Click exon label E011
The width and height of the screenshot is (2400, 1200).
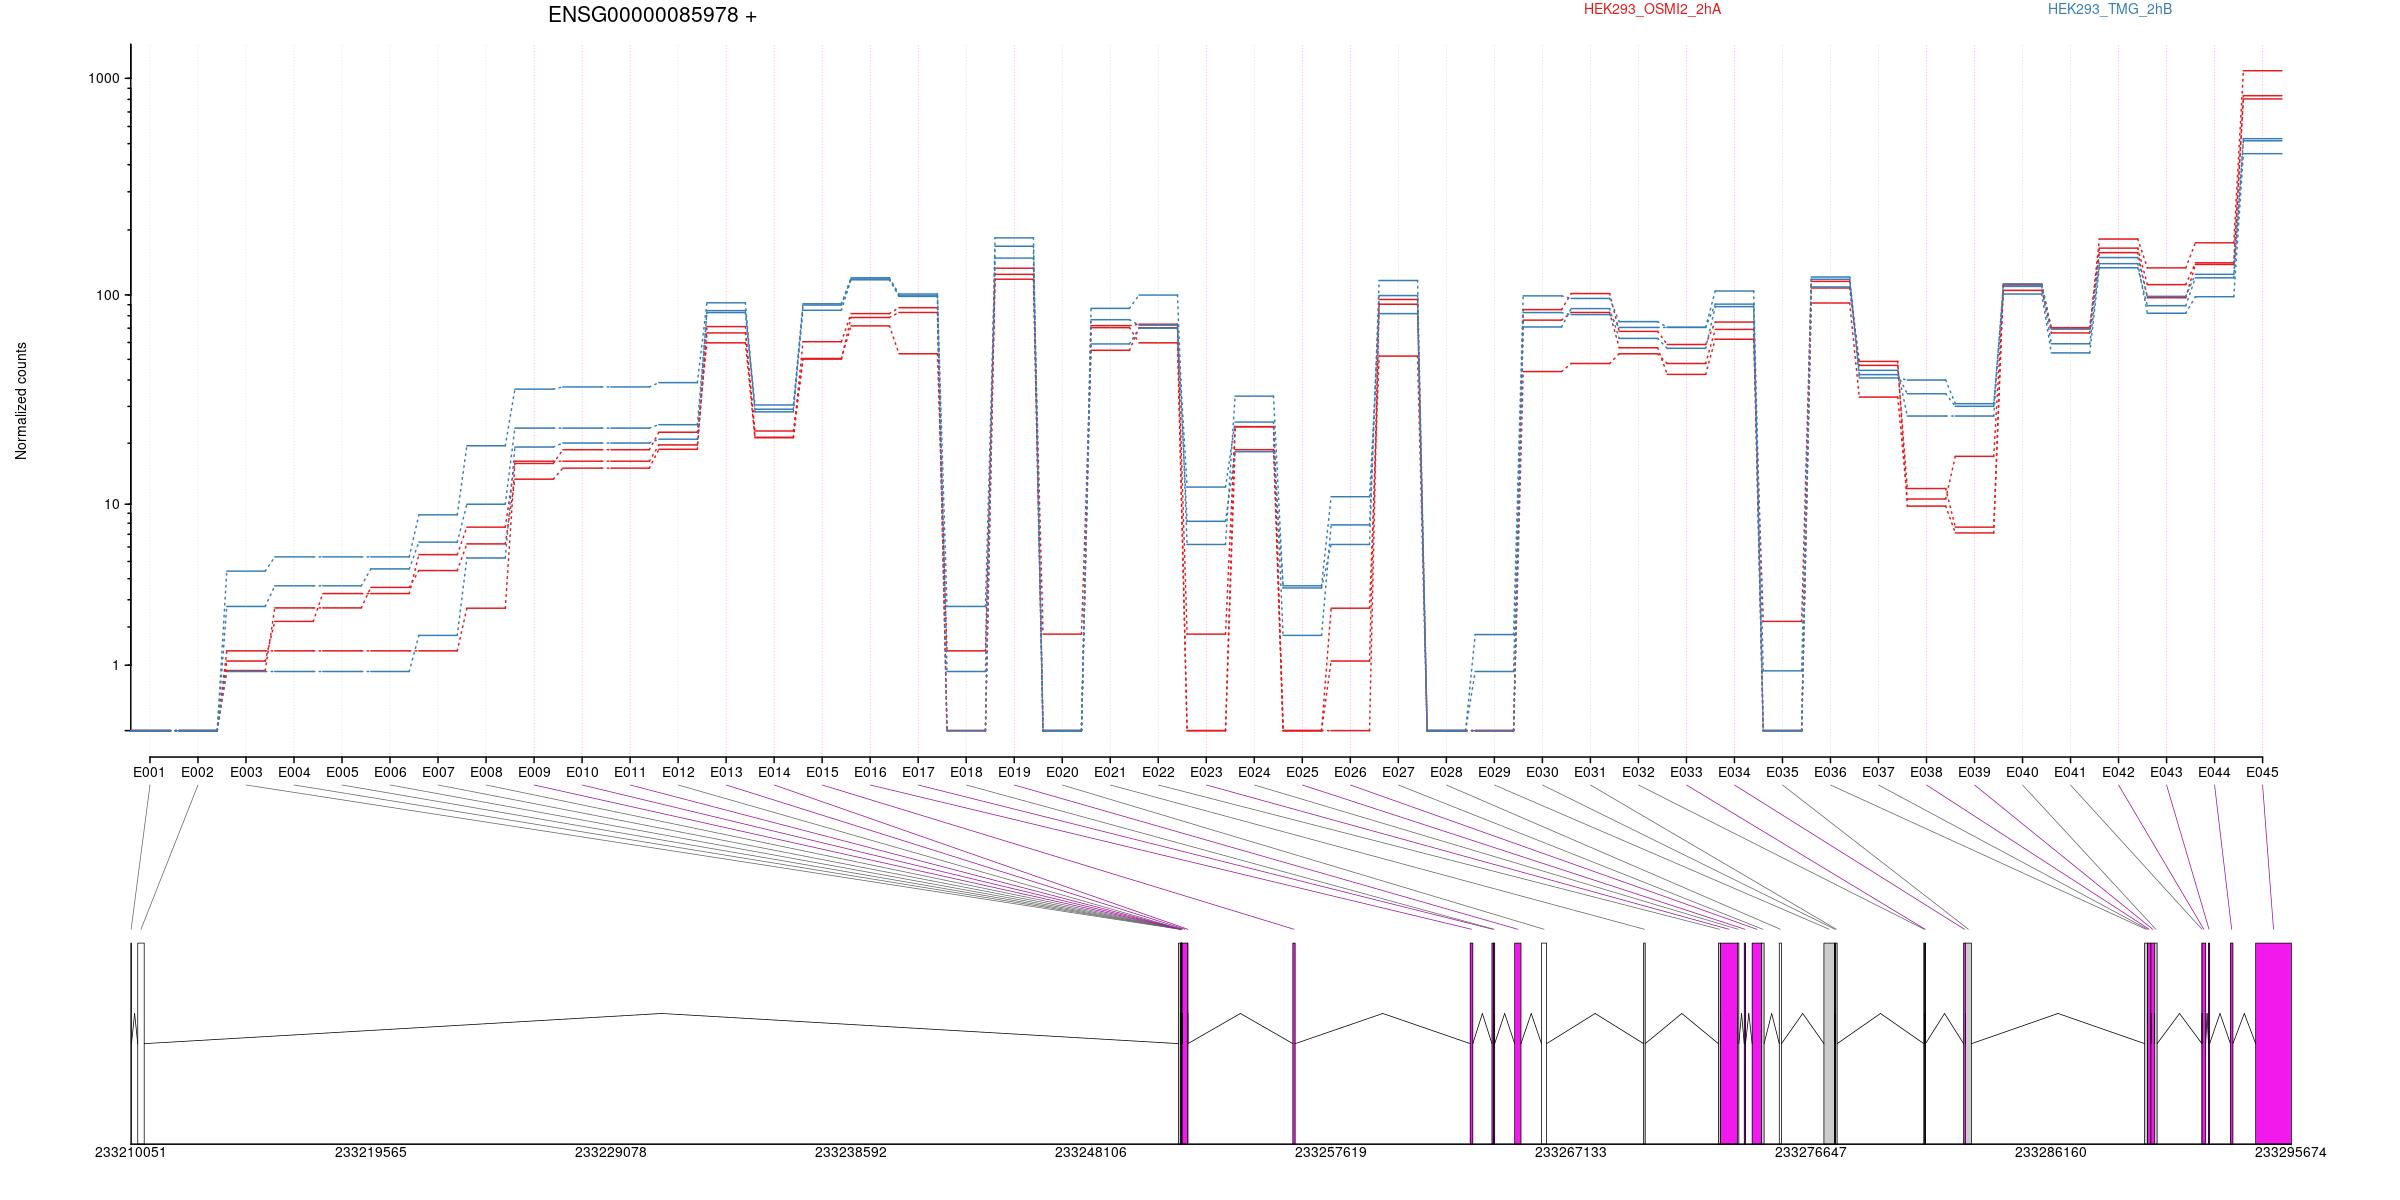630,772
